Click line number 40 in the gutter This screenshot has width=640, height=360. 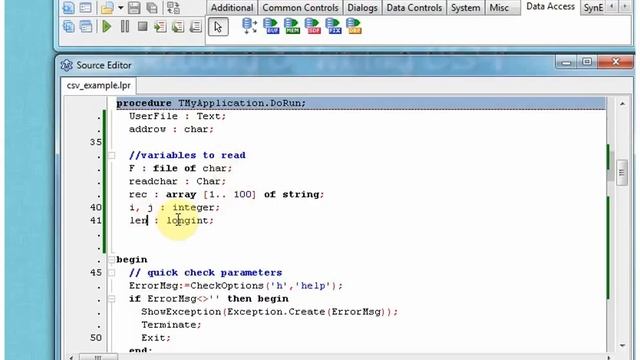click(x=96, y=207)
